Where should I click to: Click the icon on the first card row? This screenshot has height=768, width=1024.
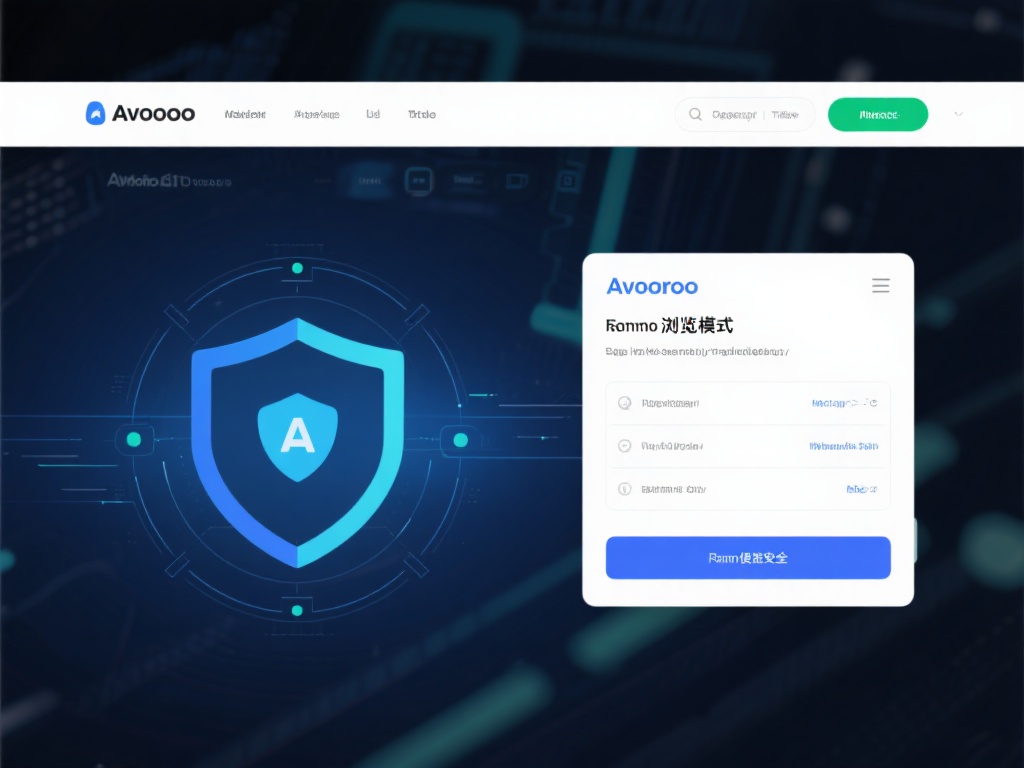624,403
